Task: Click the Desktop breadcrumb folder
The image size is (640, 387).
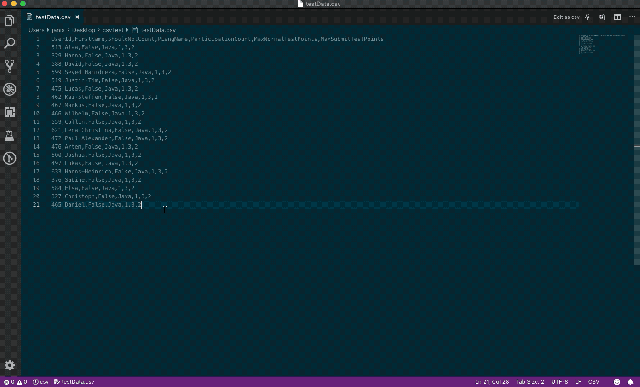Action: [84, 30]
